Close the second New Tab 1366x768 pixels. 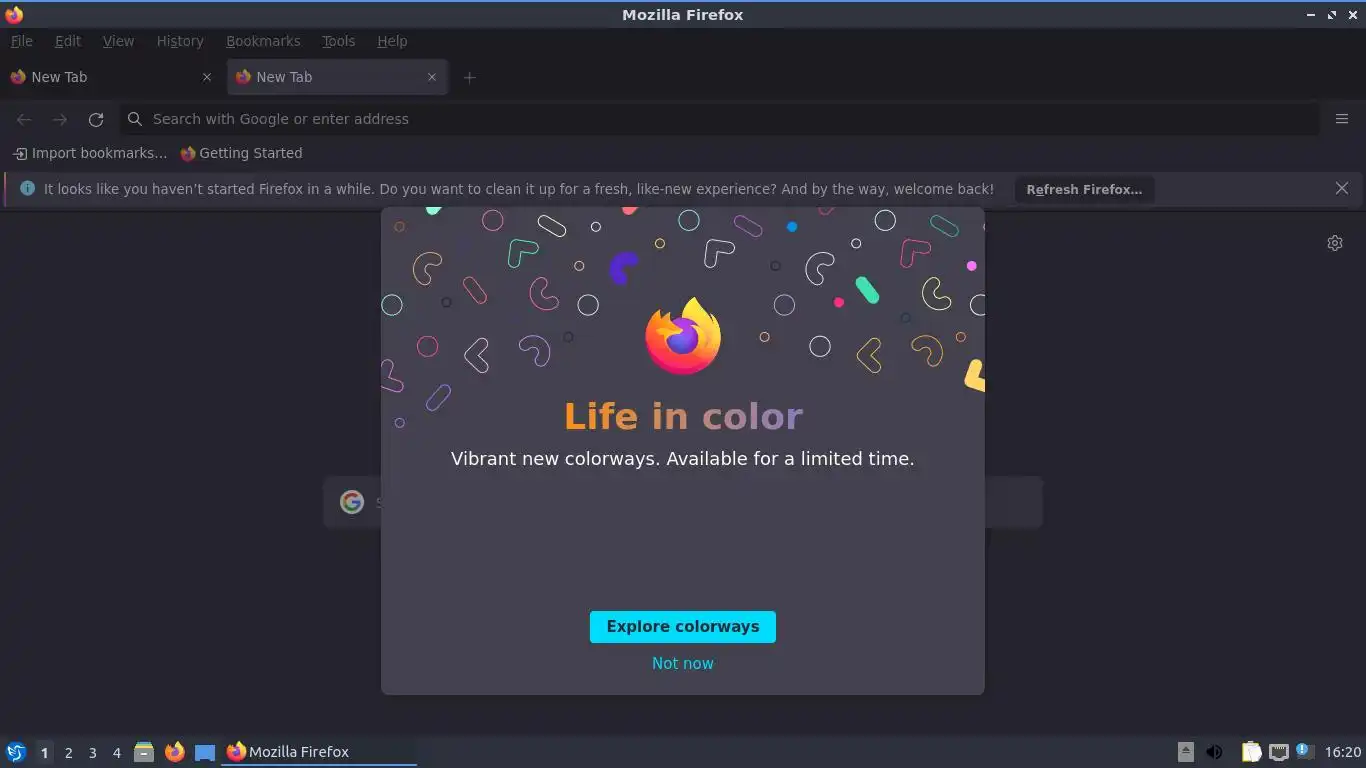432,77
